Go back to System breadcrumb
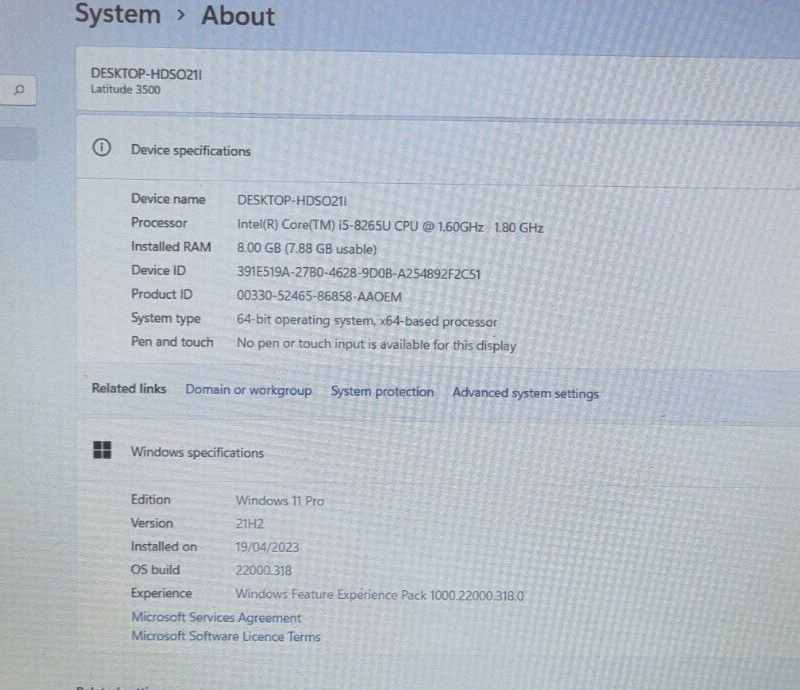This screenshot has width=800, height=690. (x=118, y=14)
